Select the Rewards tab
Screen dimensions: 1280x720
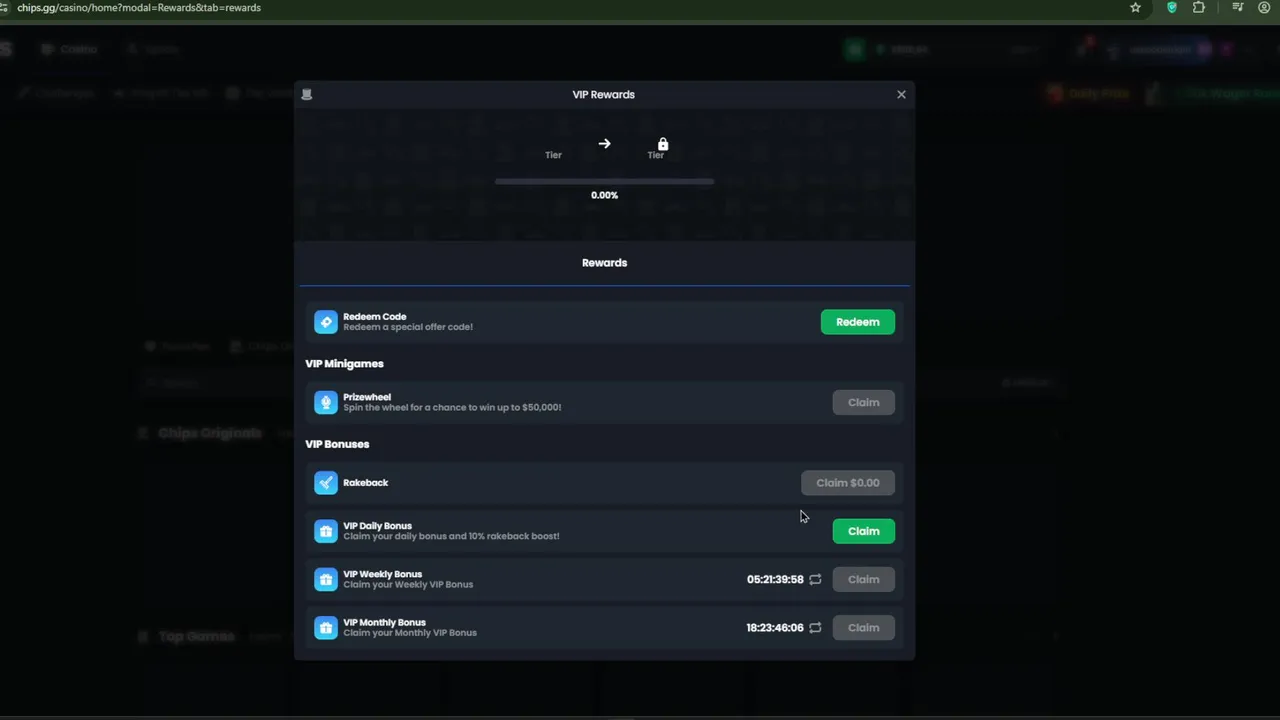point(604,263)
